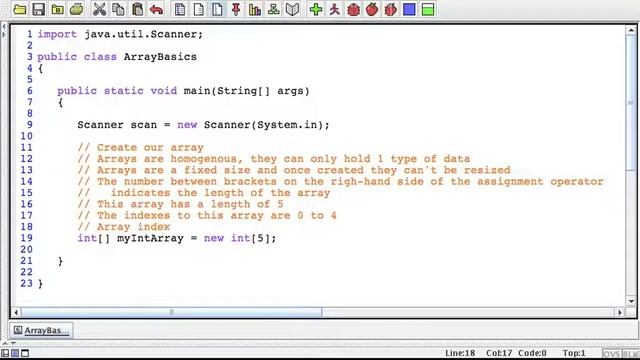Viewport: 640px width, 360px height.
Task: Click the green window toolbar icon
Action: pos(428,9)
